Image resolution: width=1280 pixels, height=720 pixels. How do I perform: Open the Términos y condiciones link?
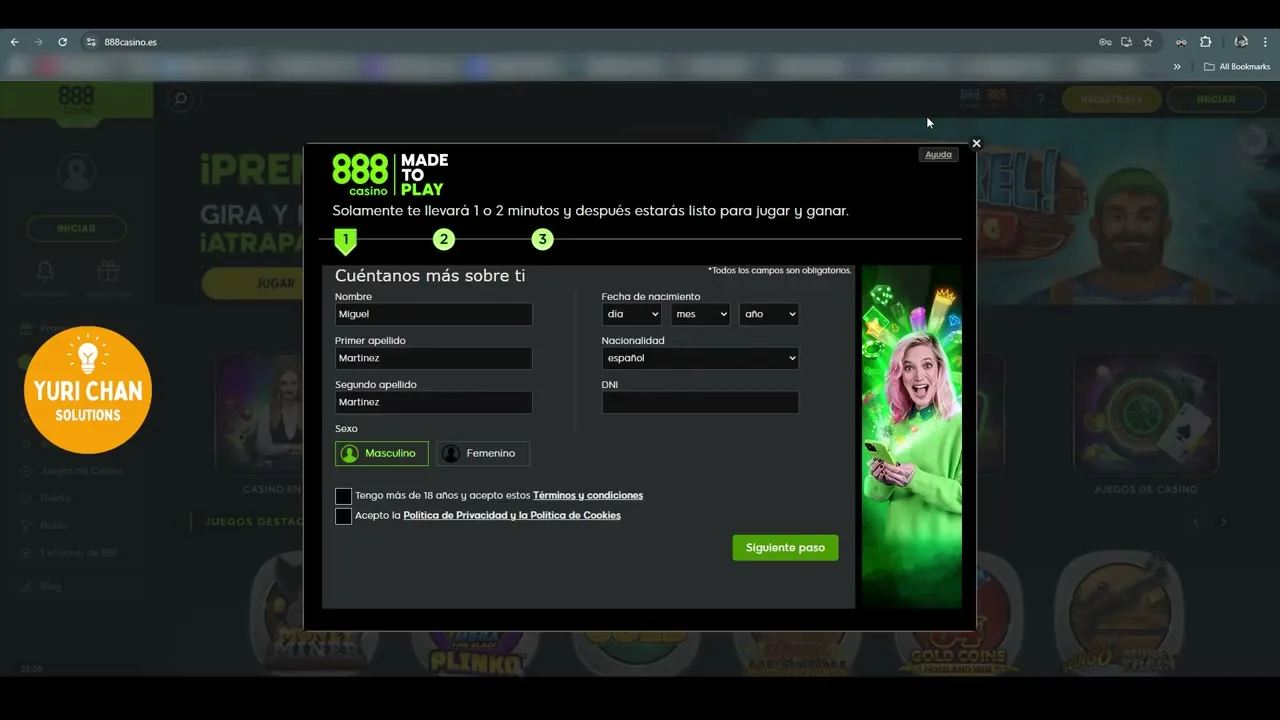(588, 495)
